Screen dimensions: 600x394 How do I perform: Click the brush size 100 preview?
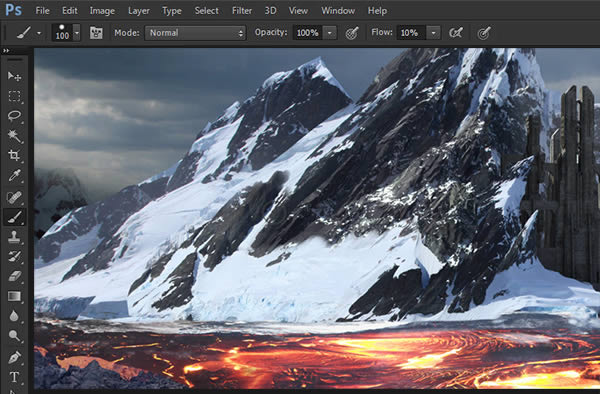pyautogui.click(x=62, y=33)
